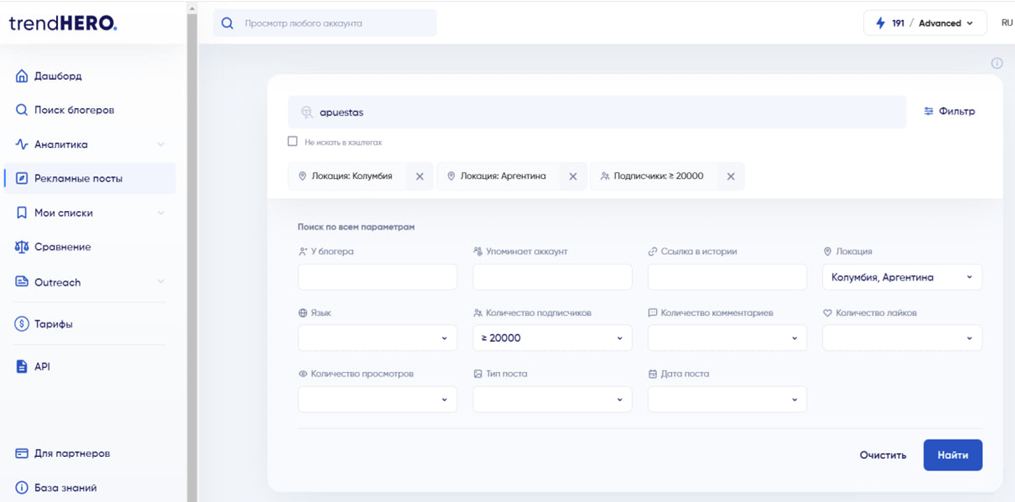Open the Локация dropdown
This screenshot has width=1015, height=502.
click(x=901, y=277)
